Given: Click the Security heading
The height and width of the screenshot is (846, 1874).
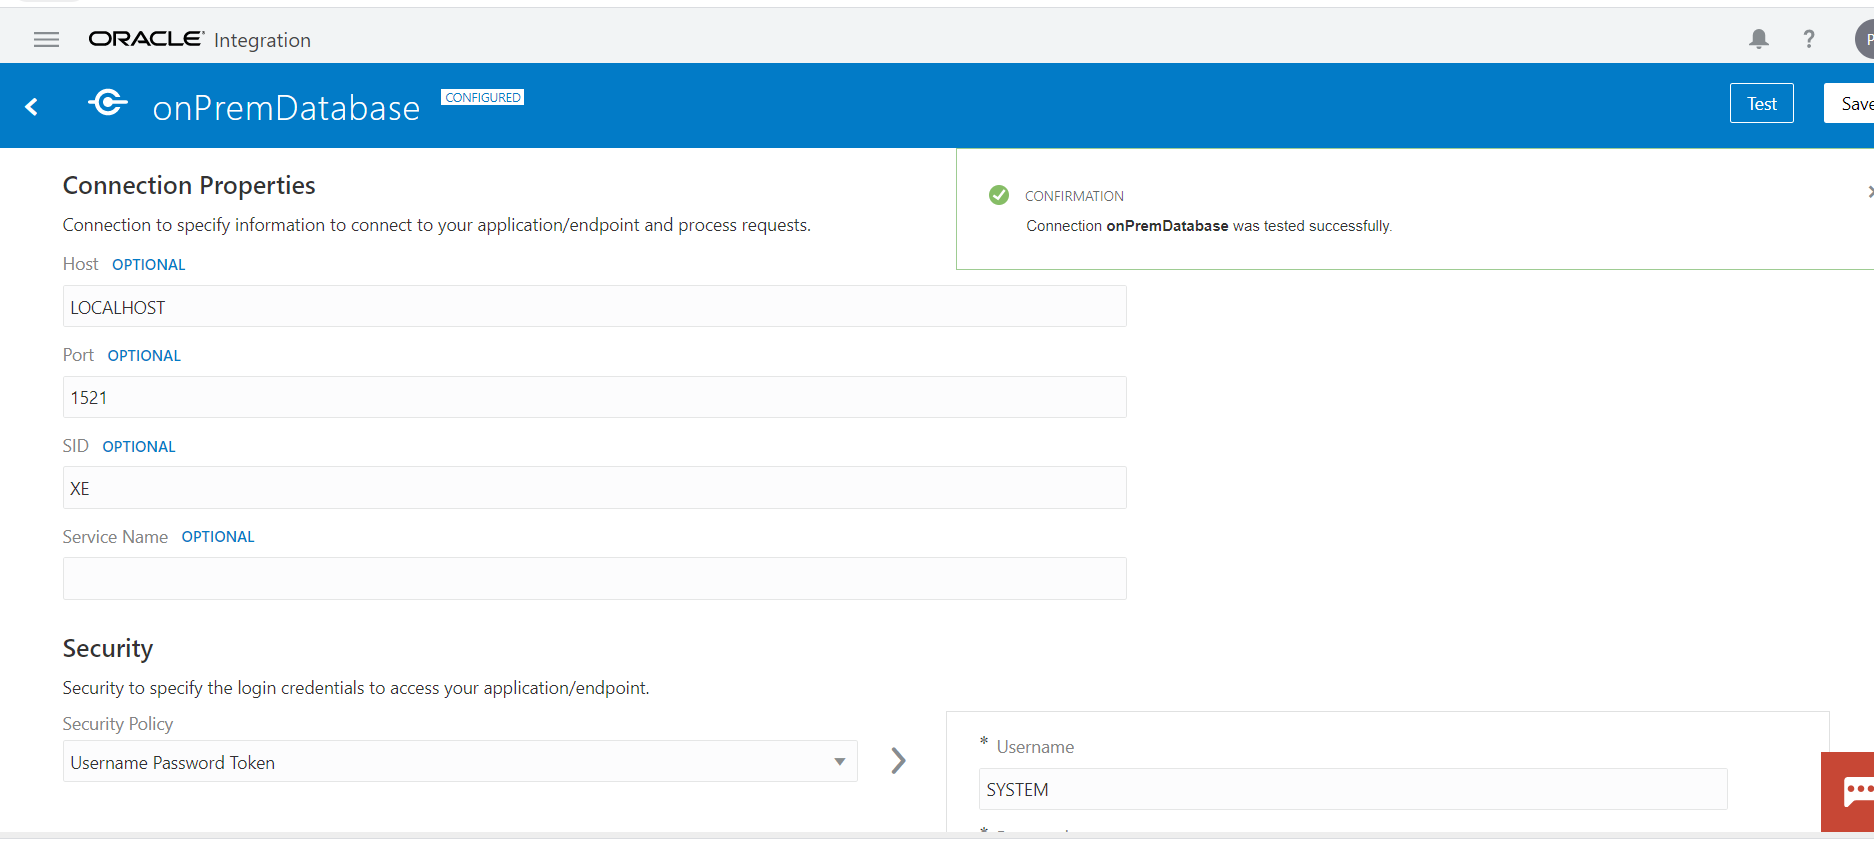Looking at the screenshot, I should pos(108,648).
